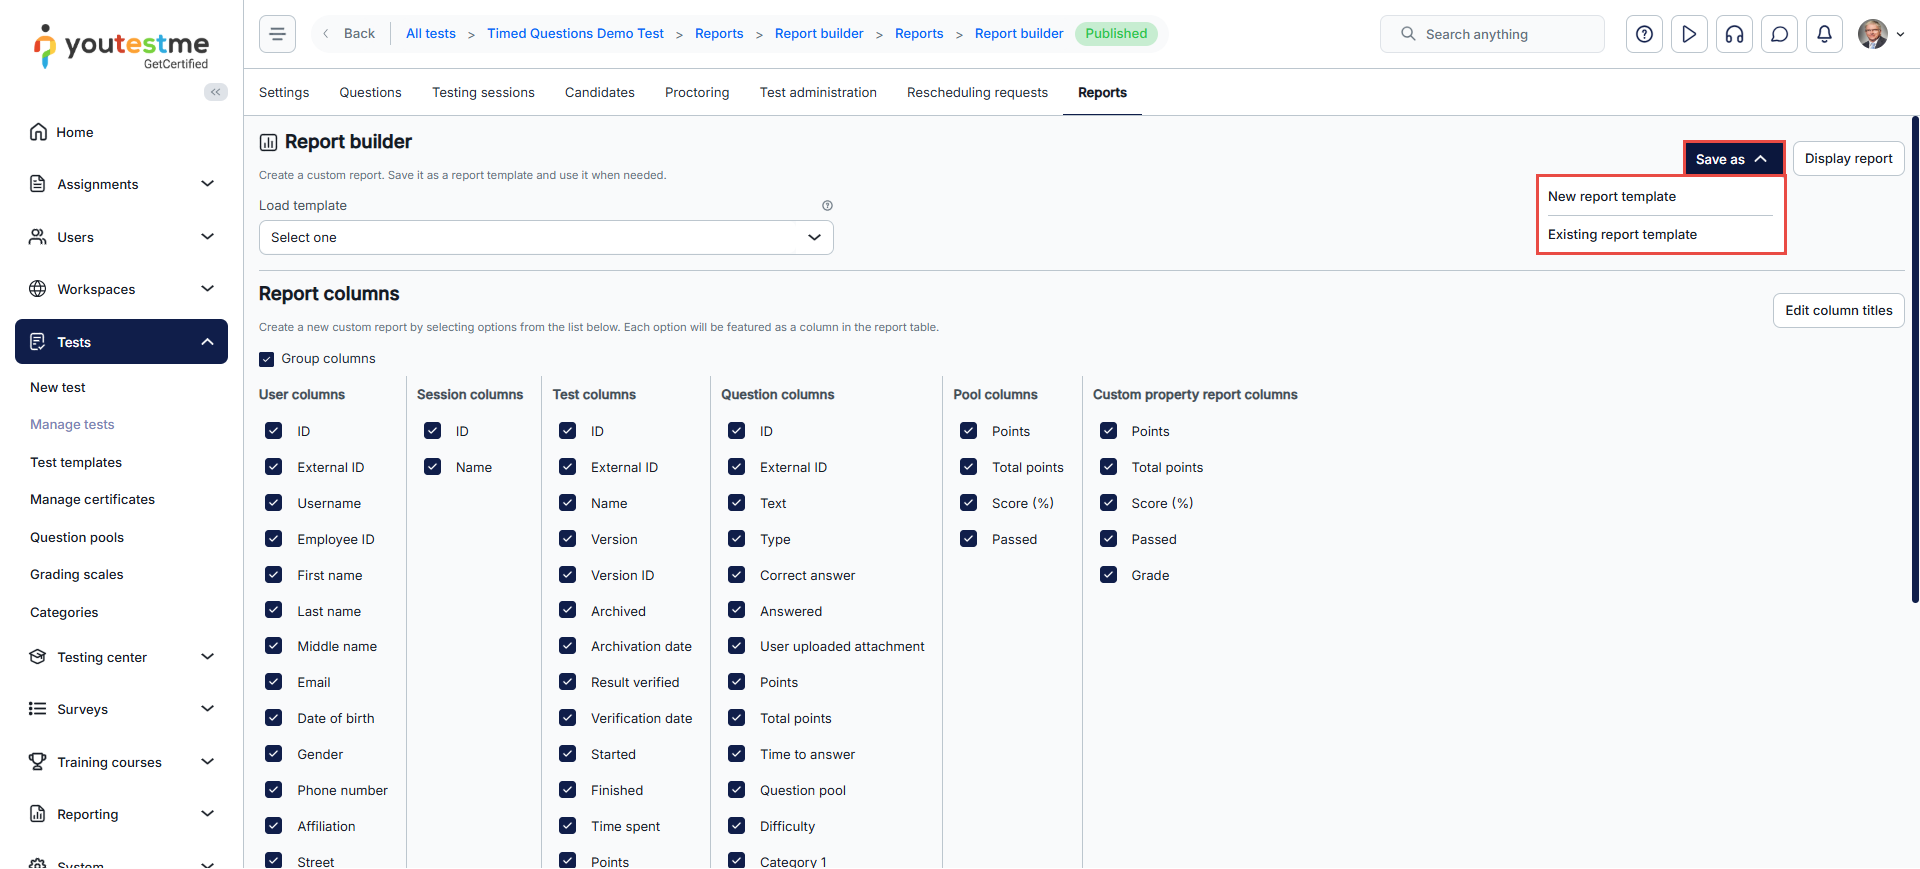Image resolution: width=1920 pixels, height=869 pixels.
Task: Open the chat bubble icon
Action: (1779, 34)
